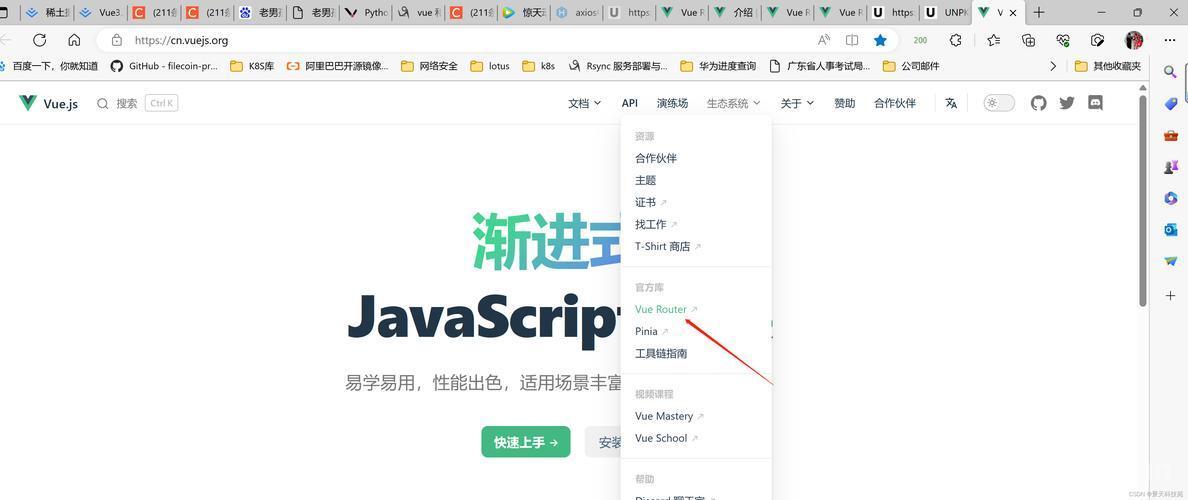Expand the 文档 navigation dropdown
Image resolution: width=1188 pixels, height=500 pixels.
(584, 103)
